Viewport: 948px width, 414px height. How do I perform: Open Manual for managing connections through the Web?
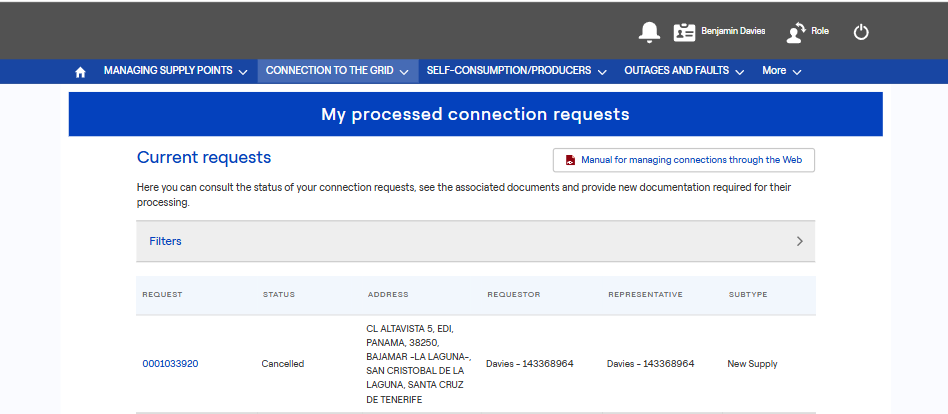point(694,160)
